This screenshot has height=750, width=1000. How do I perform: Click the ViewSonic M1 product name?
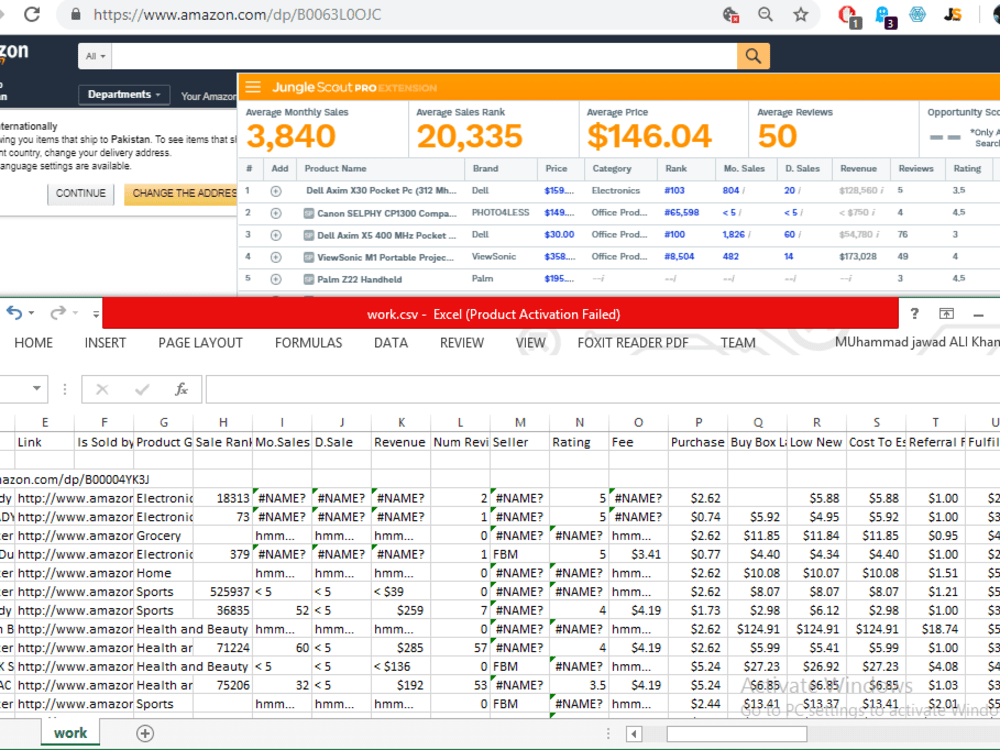click(x=385, y=258)
